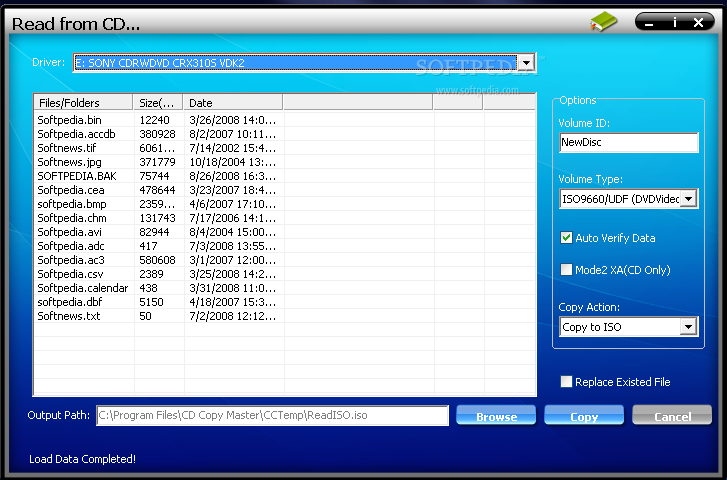Click size value 580608

(157, 260)
